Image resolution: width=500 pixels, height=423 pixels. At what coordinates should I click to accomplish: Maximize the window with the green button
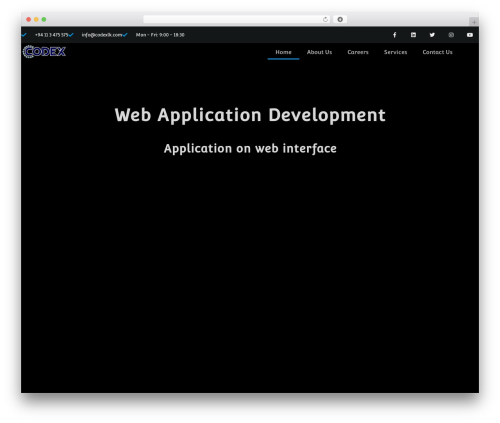[44, 19]
